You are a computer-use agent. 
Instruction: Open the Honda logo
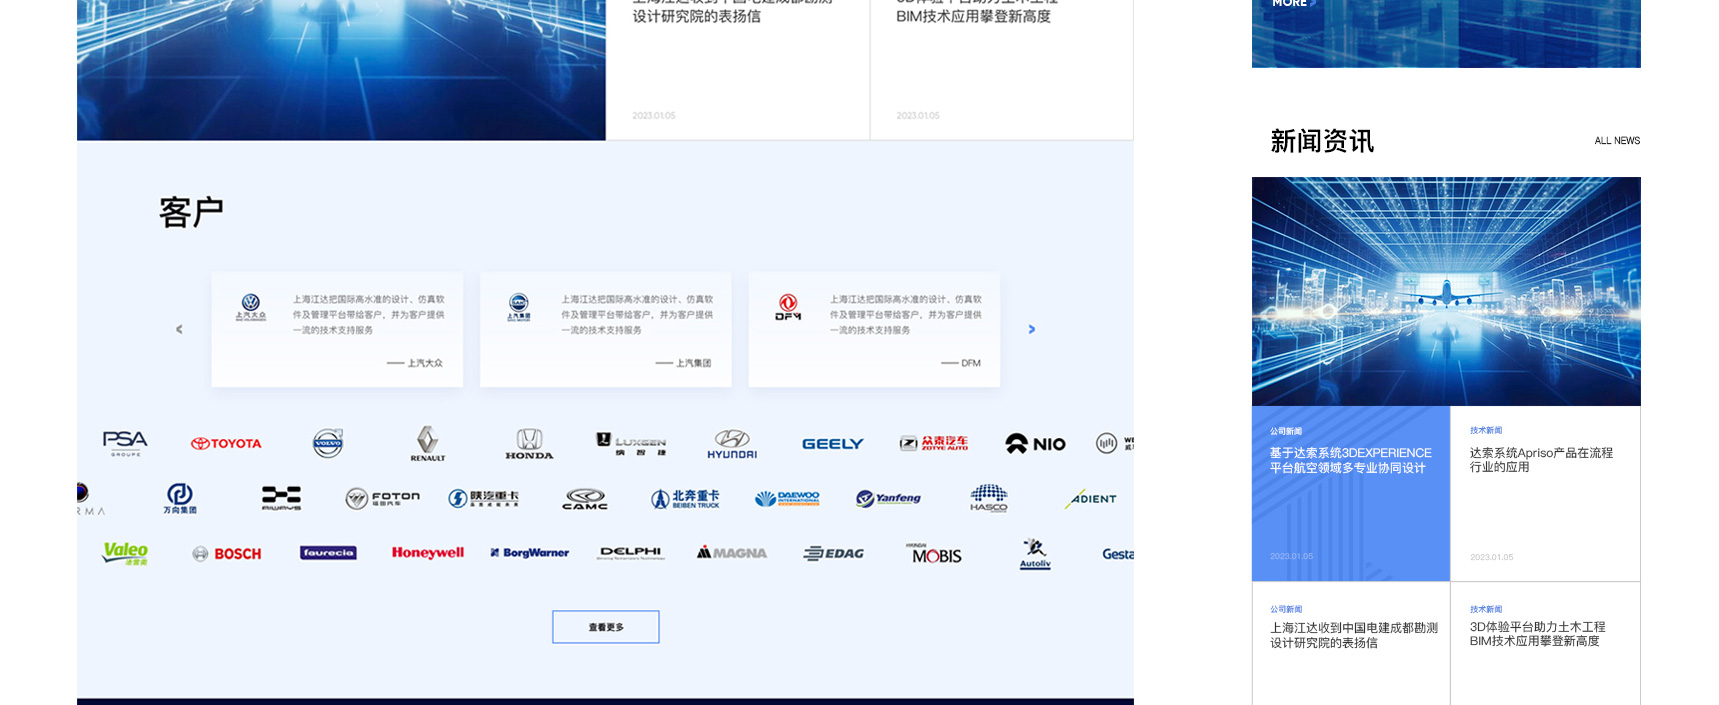529,444
